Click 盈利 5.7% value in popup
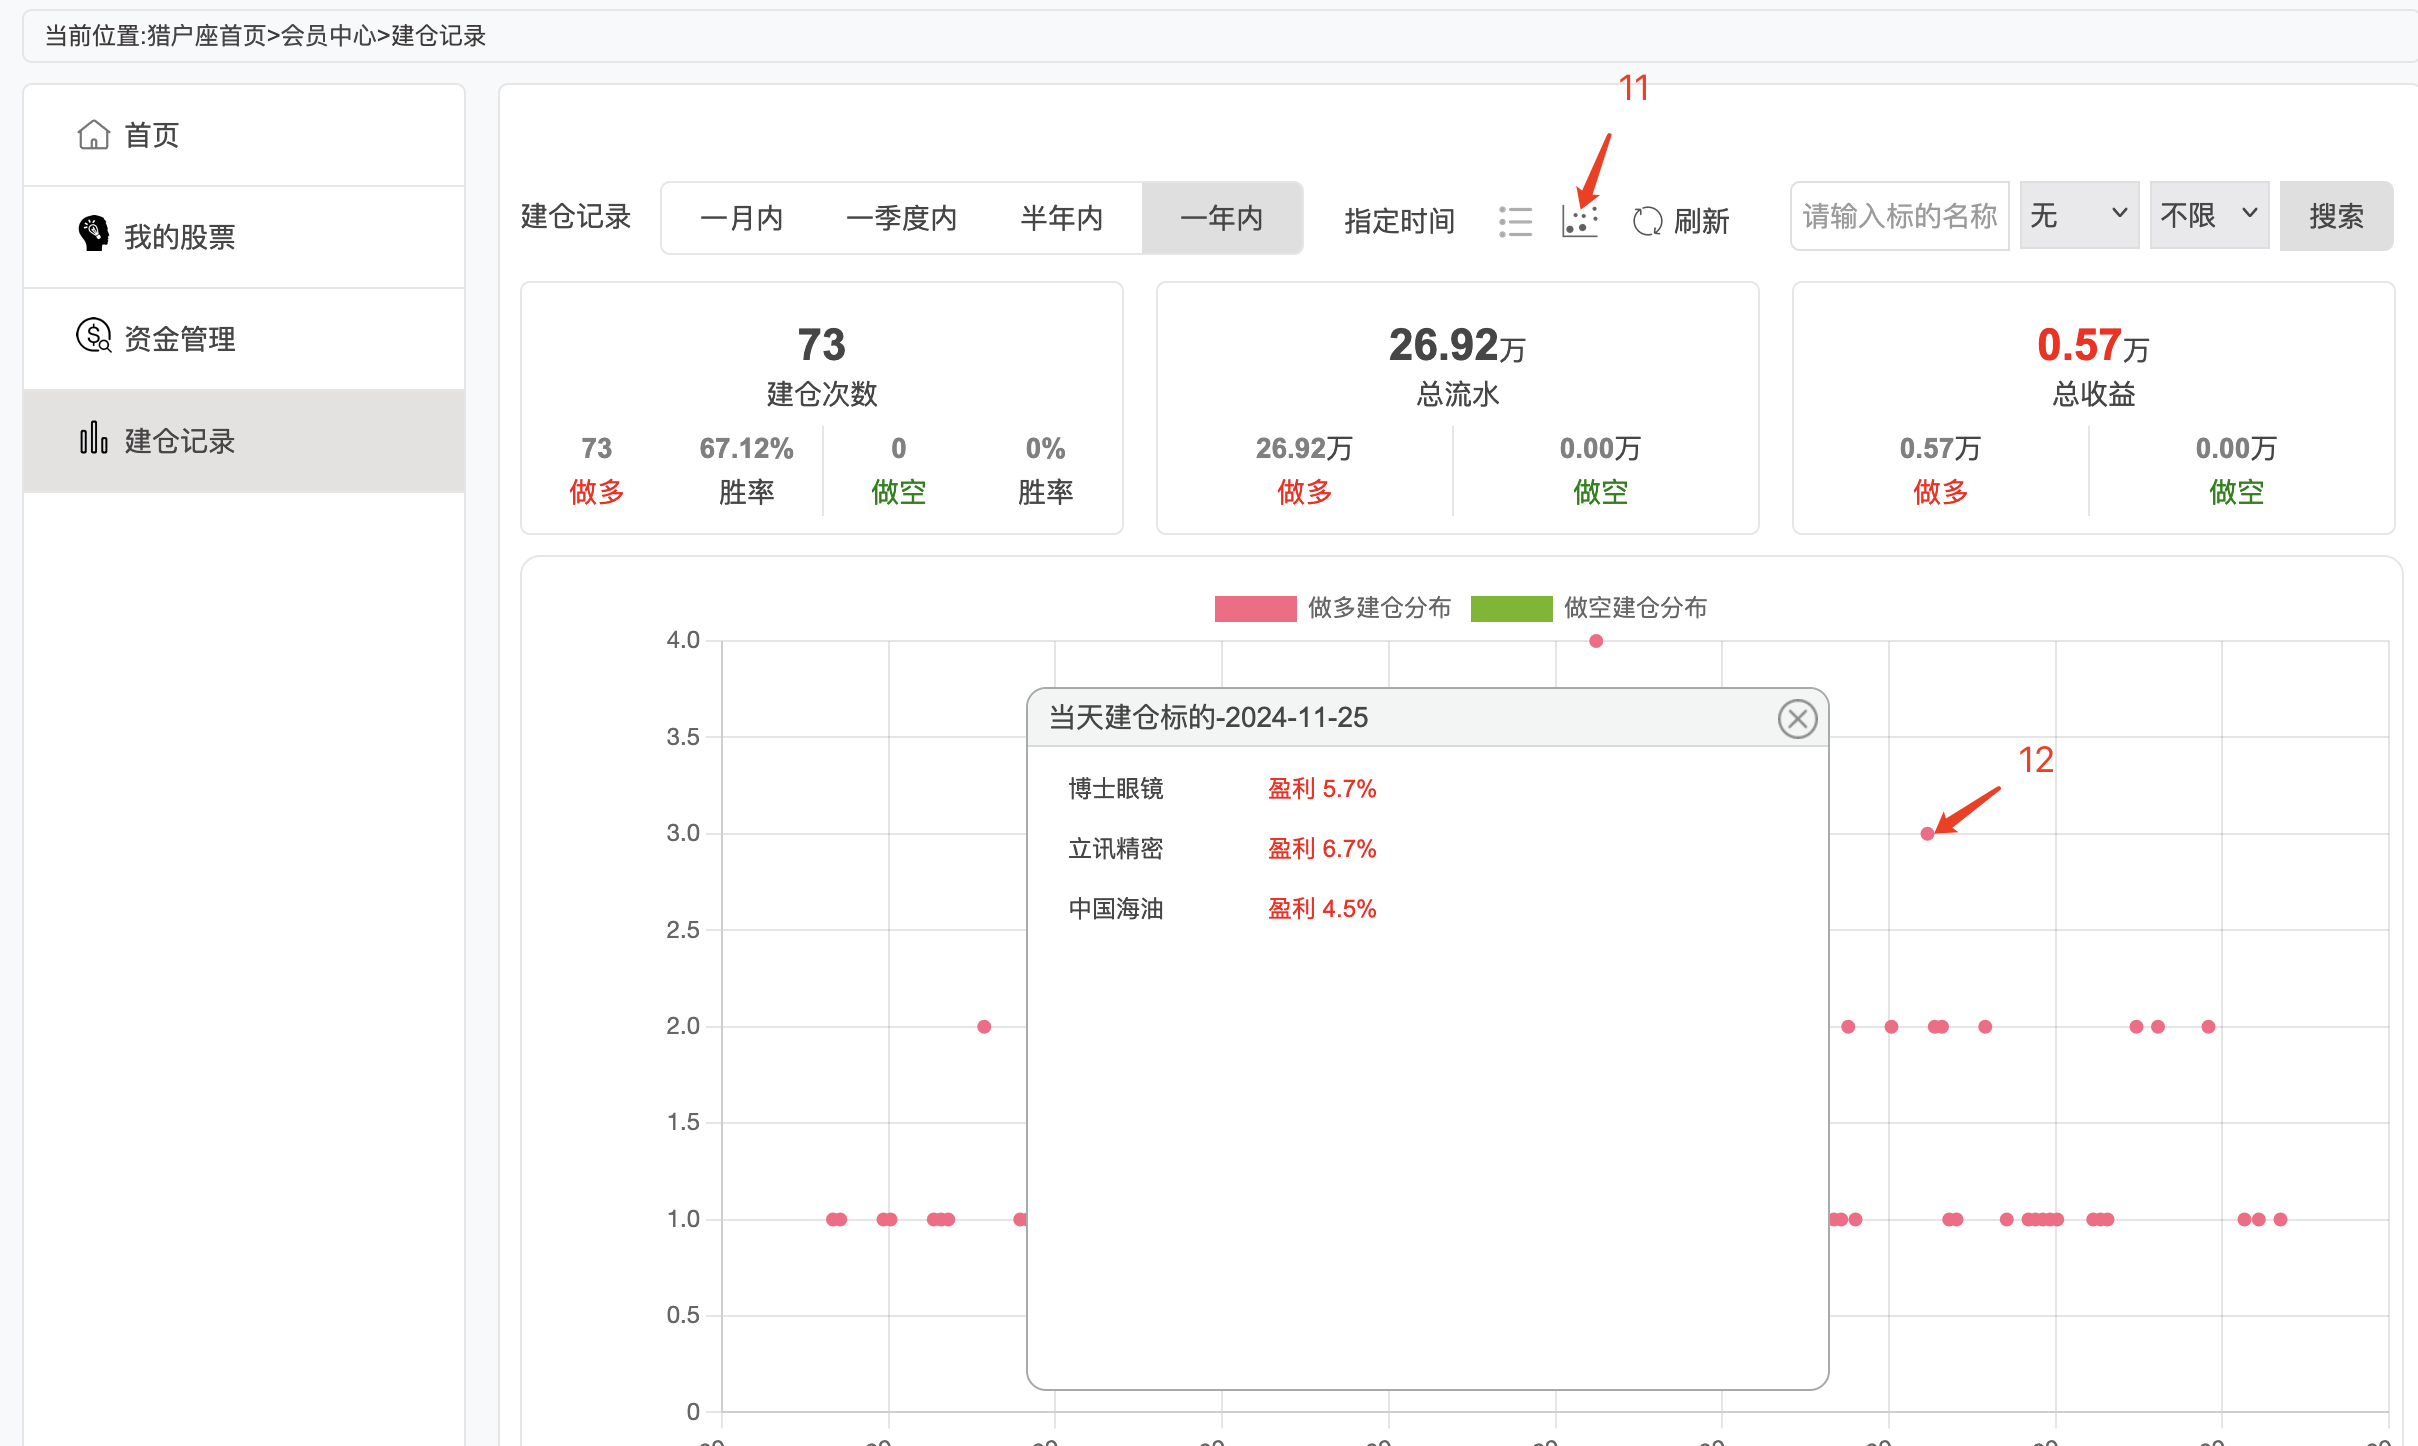 pos(1322,789)
